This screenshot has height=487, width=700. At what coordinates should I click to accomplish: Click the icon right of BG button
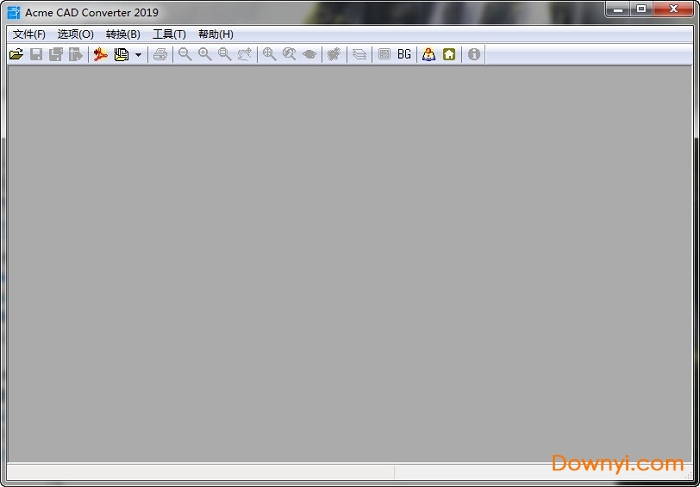429,54
